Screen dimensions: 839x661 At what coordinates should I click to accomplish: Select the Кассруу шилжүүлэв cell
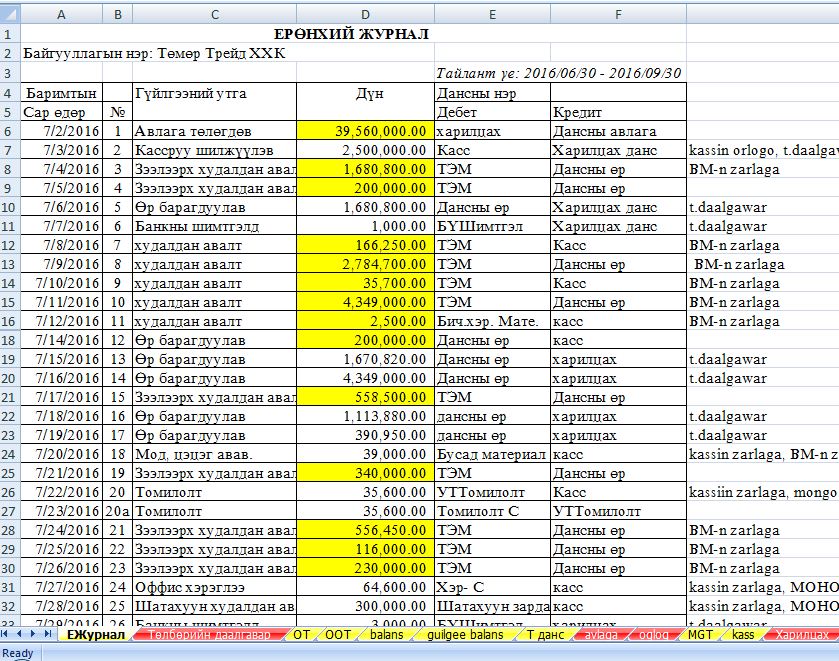(215, 150)
